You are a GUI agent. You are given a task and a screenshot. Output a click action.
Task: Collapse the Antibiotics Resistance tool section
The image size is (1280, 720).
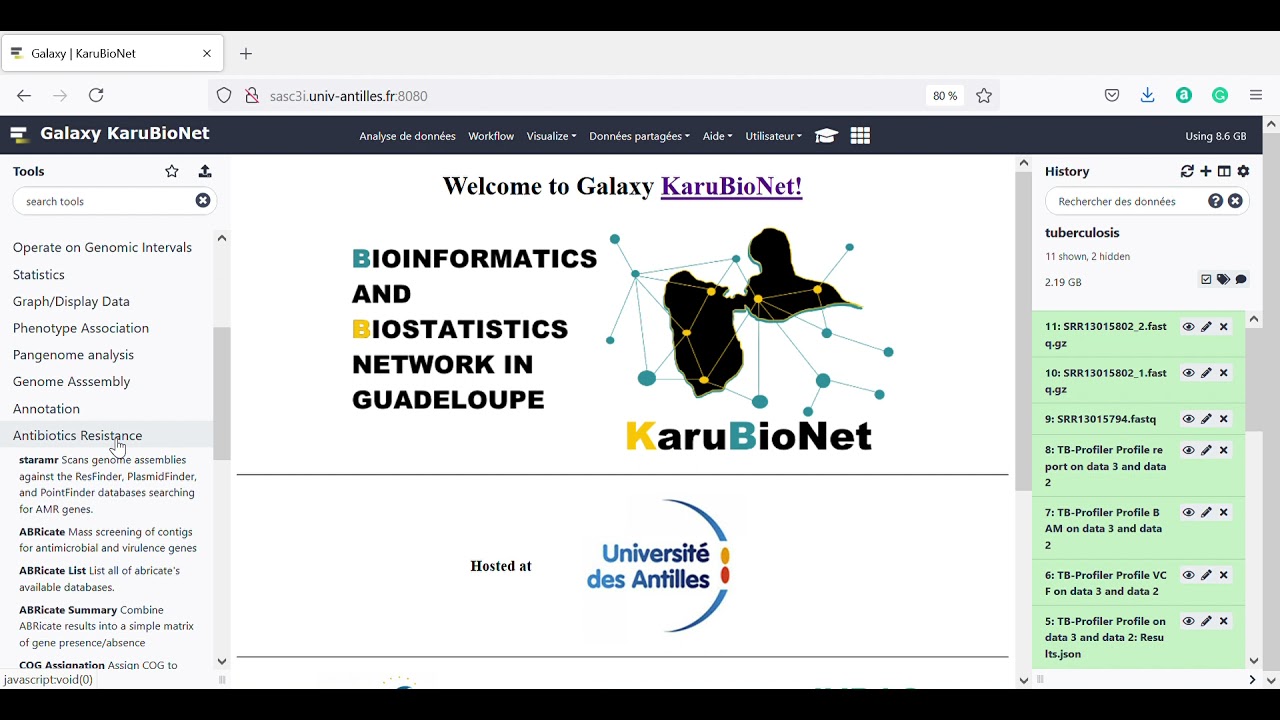click(x=77, y=435)
